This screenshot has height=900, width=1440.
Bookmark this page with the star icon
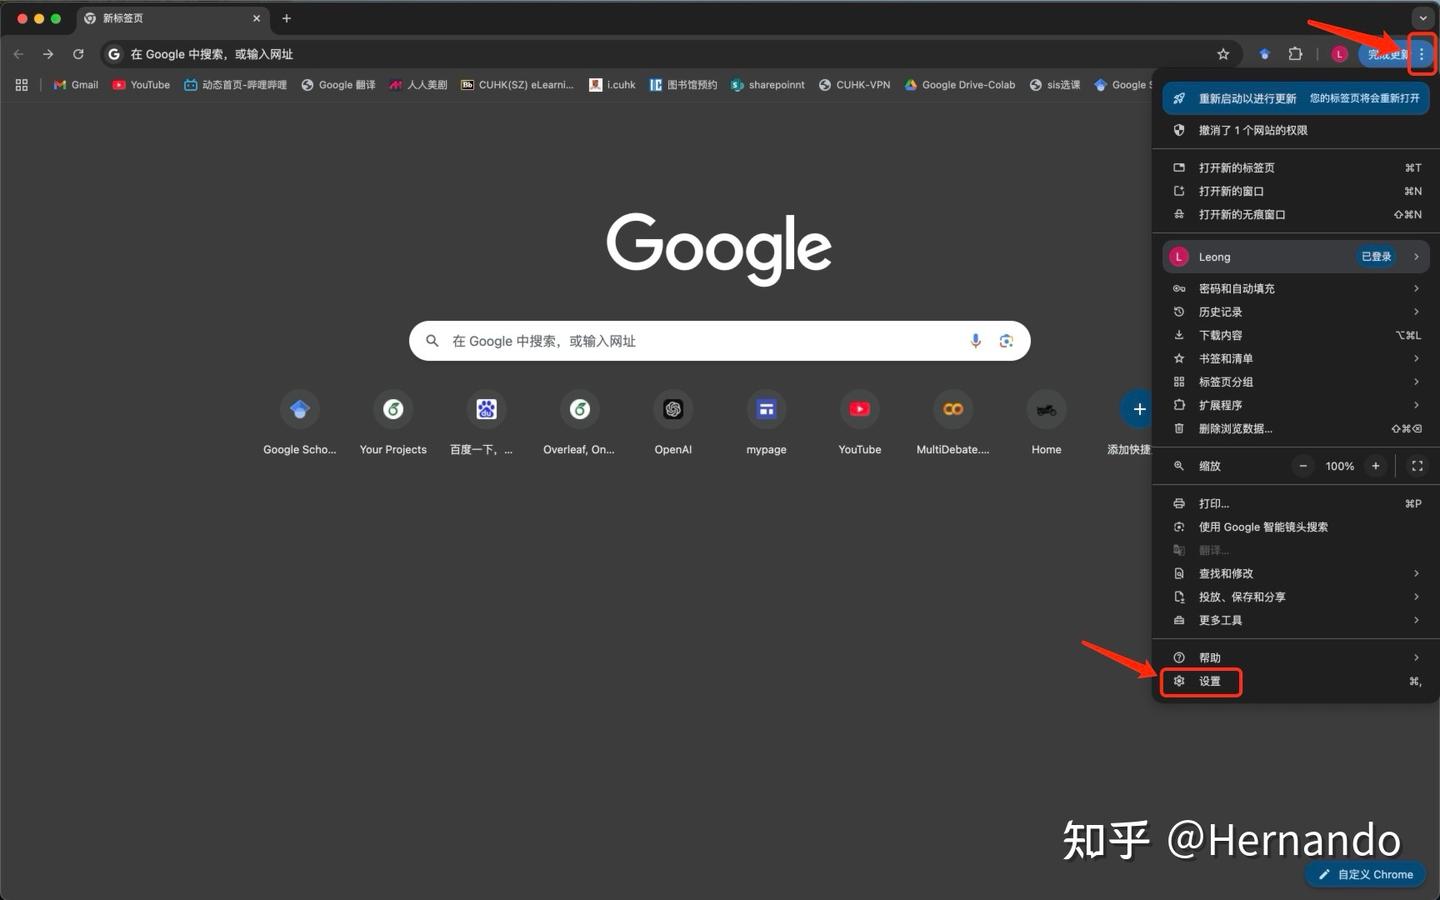[x=1224, y=54]
